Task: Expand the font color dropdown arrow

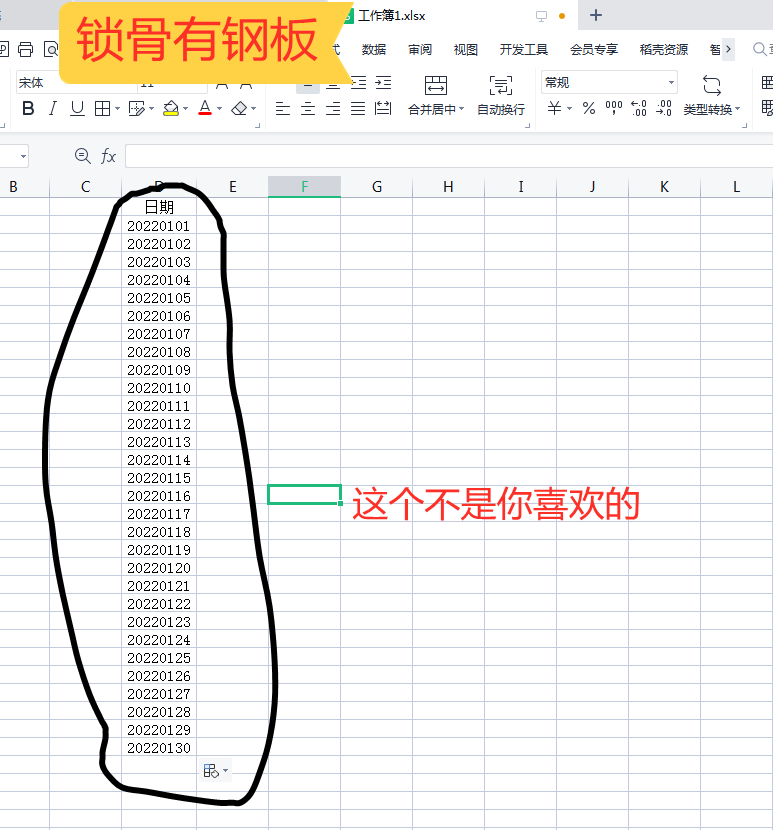Action: click(x=220, y=109)
